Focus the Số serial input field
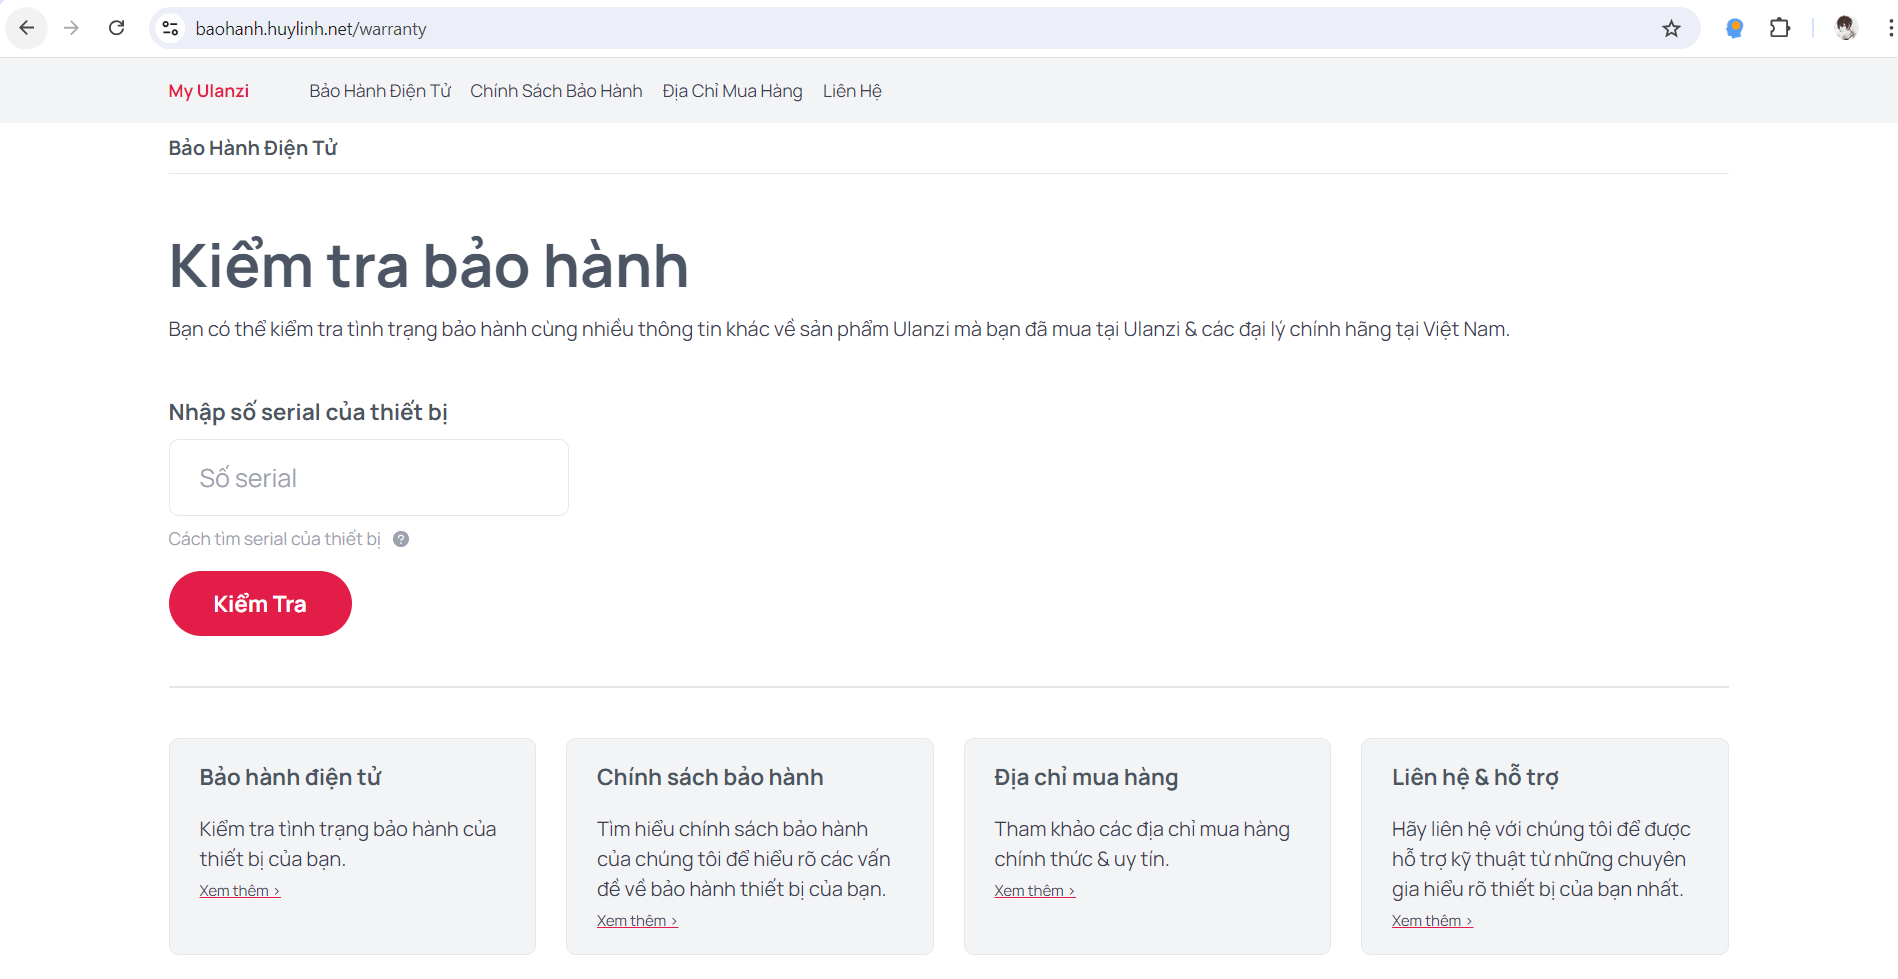Image resolution: width=1898 pixels, height=979 pixels. click(369, 478)
